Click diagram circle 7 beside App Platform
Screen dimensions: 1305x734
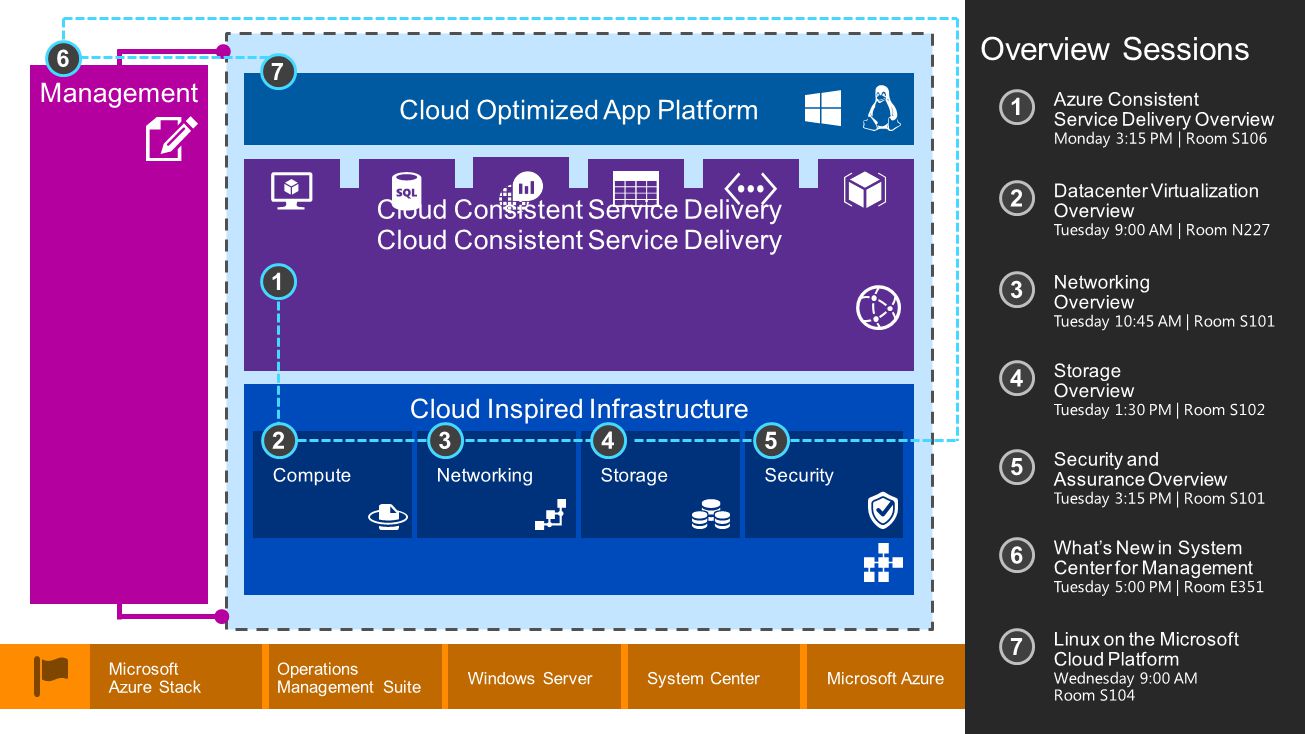[277, 72]
